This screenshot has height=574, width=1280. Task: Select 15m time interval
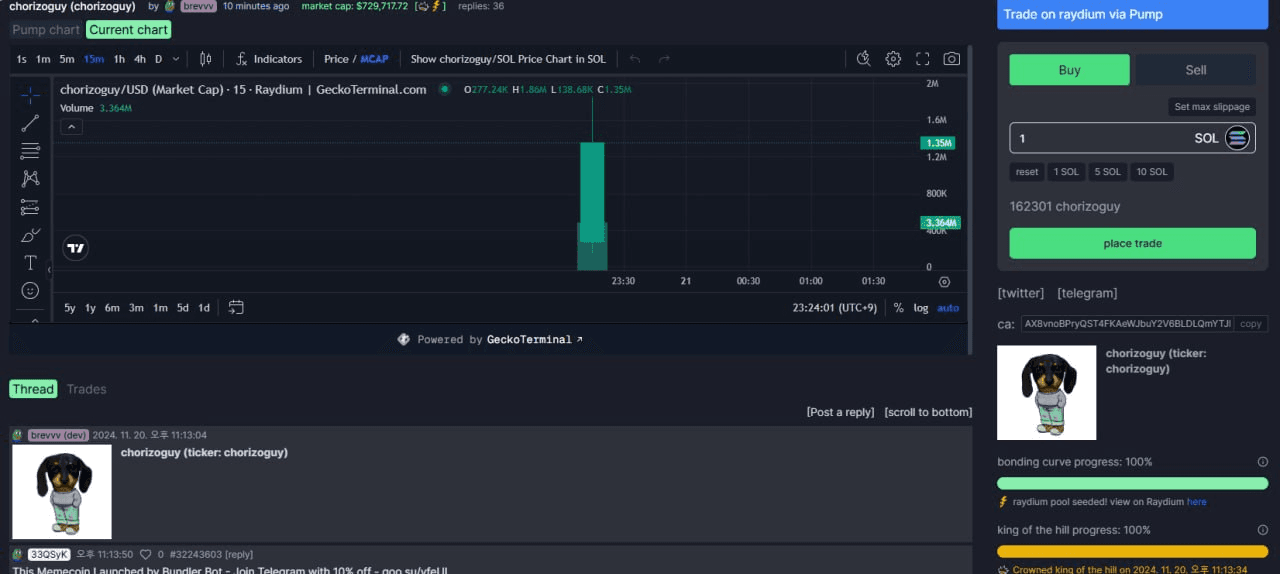(x=94, y=59)
